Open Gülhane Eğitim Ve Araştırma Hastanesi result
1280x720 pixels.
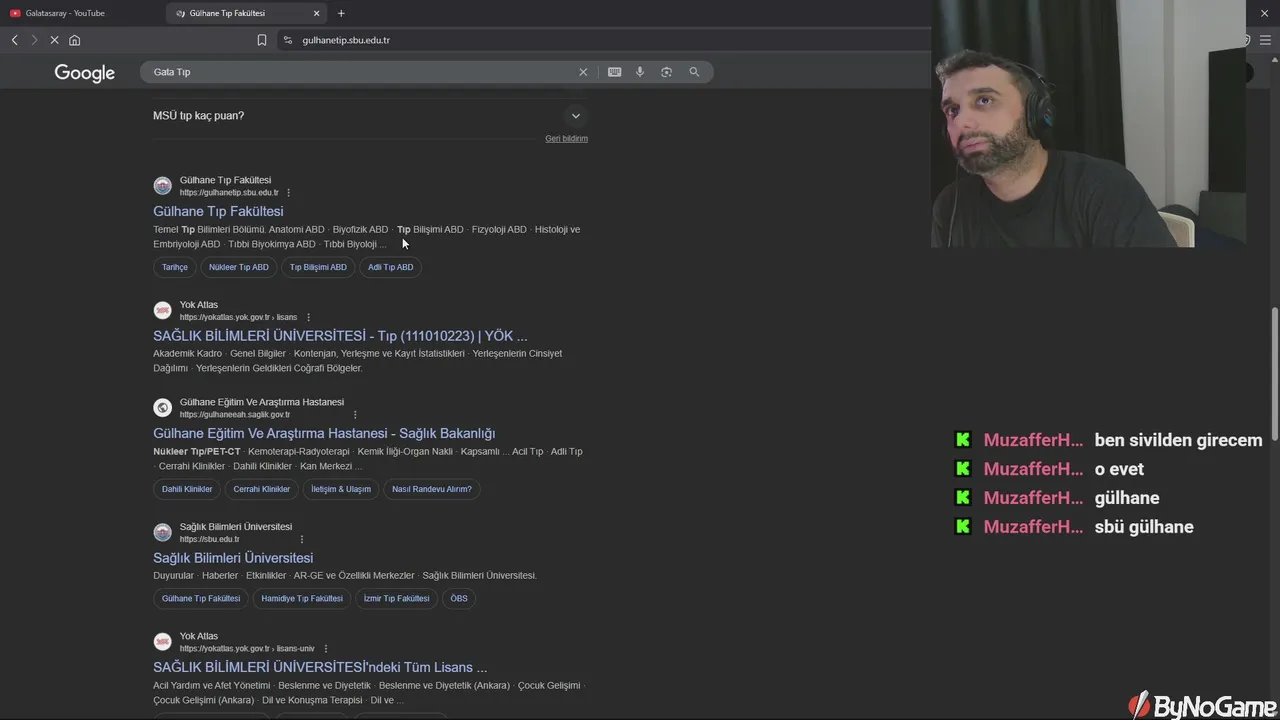coord(324,433)
